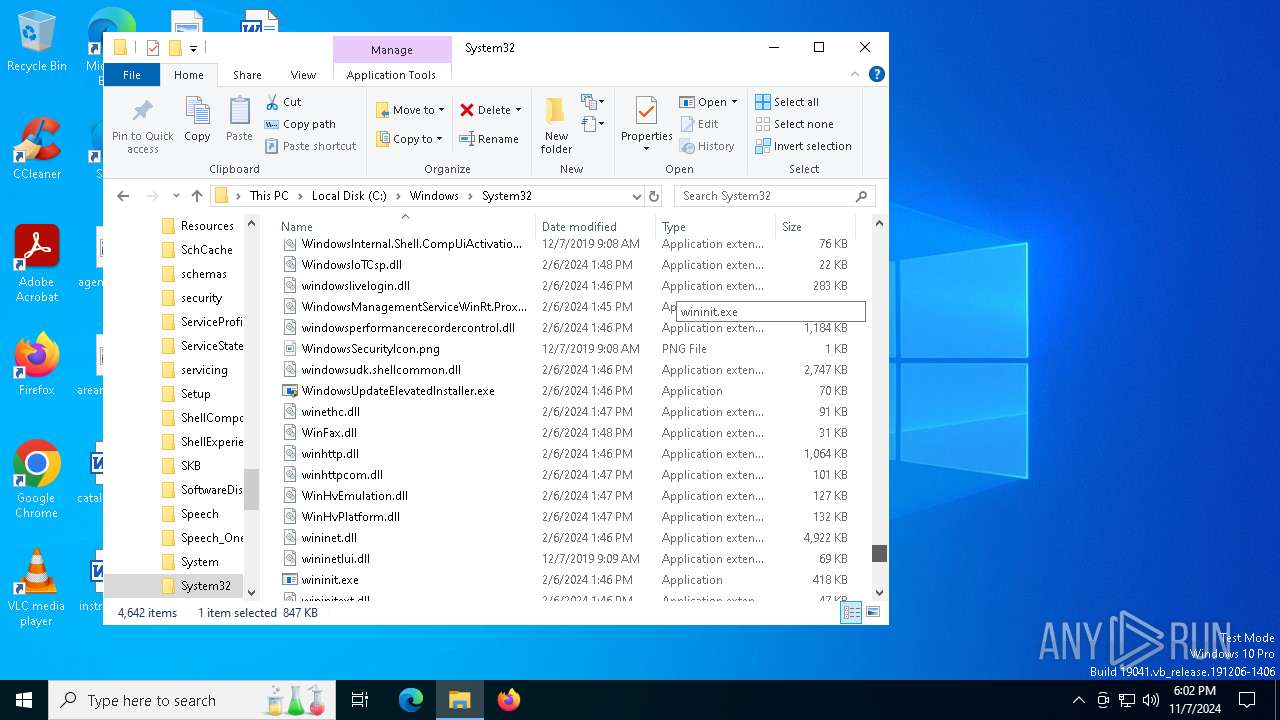
Task: Click Pin to Quick access icon
Action: pyautogui.click(x=142, y=126)
